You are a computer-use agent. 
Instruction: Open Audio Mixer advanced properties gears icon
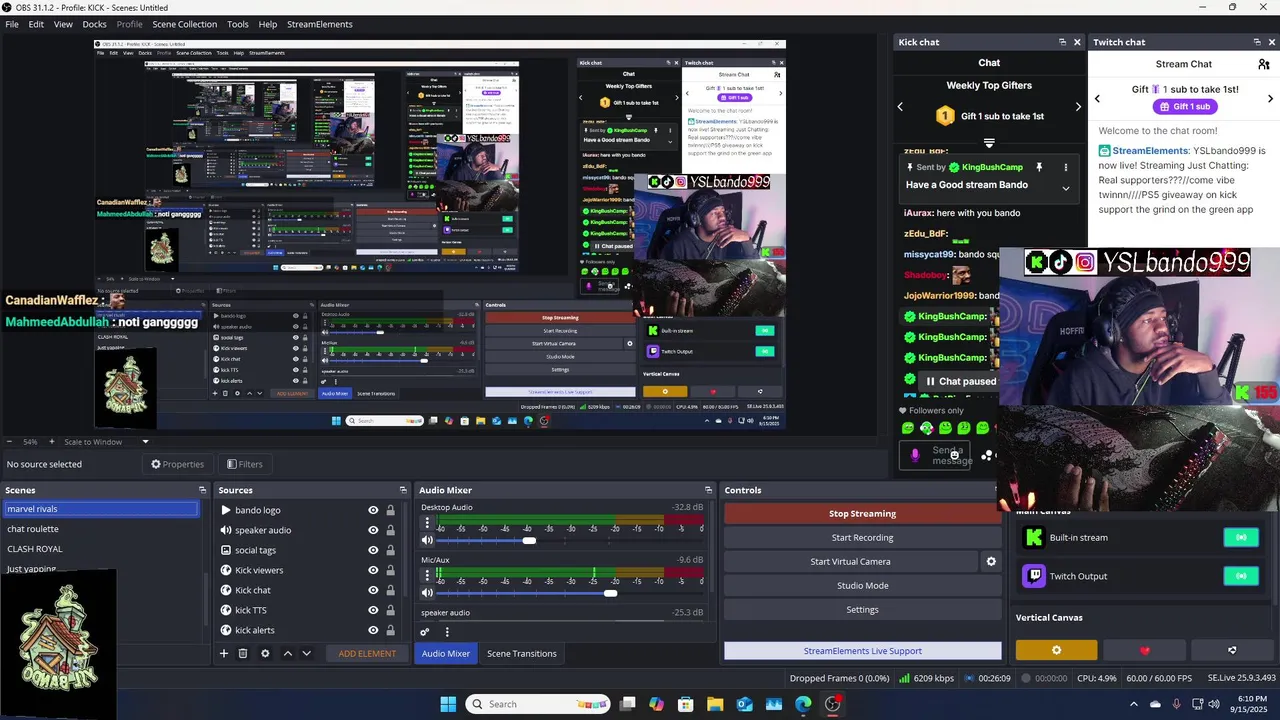[x=425, y=632]
